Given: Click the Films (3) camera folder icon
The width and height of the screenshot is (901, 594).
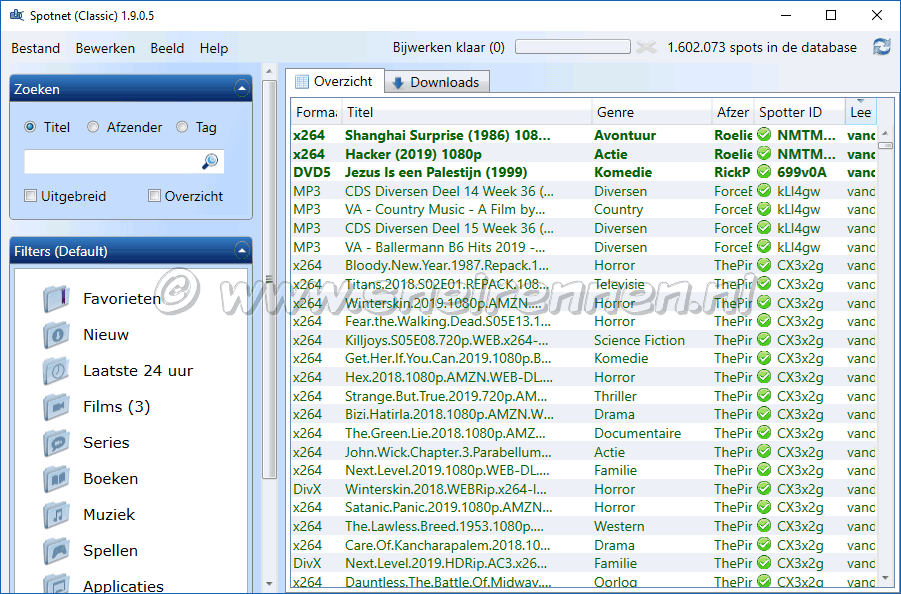Looking at the screenshot, I should [57, 407].
